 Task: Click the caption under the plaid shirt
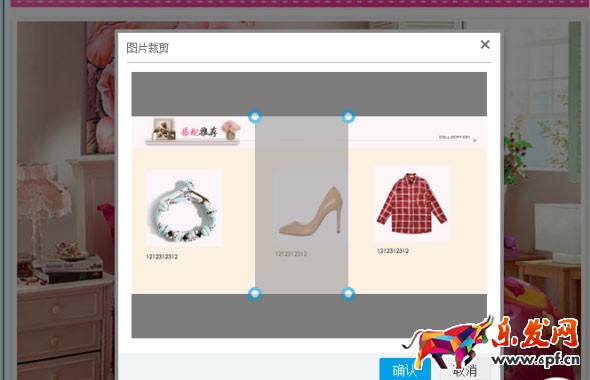pyautogui.click(x=393, y=251)
